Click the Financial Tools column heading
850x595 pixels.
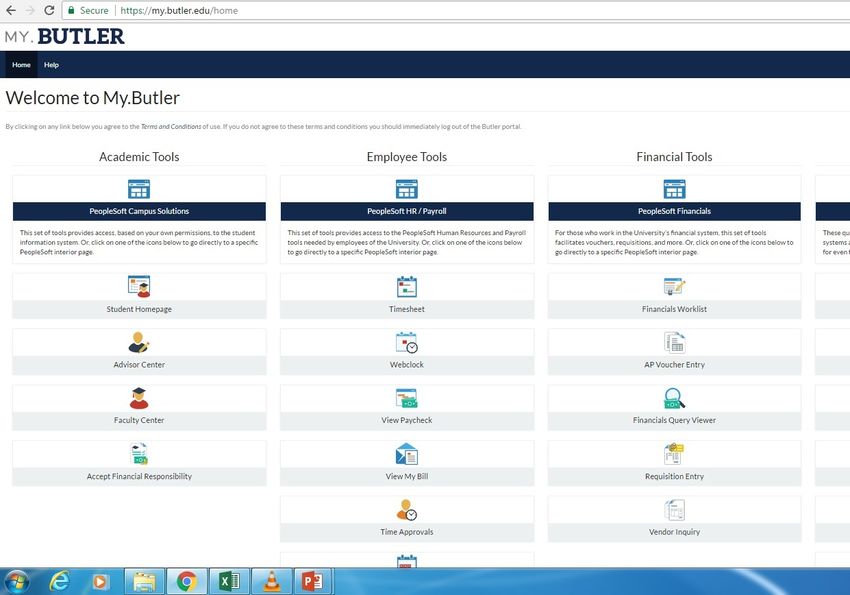click(674, 157)
